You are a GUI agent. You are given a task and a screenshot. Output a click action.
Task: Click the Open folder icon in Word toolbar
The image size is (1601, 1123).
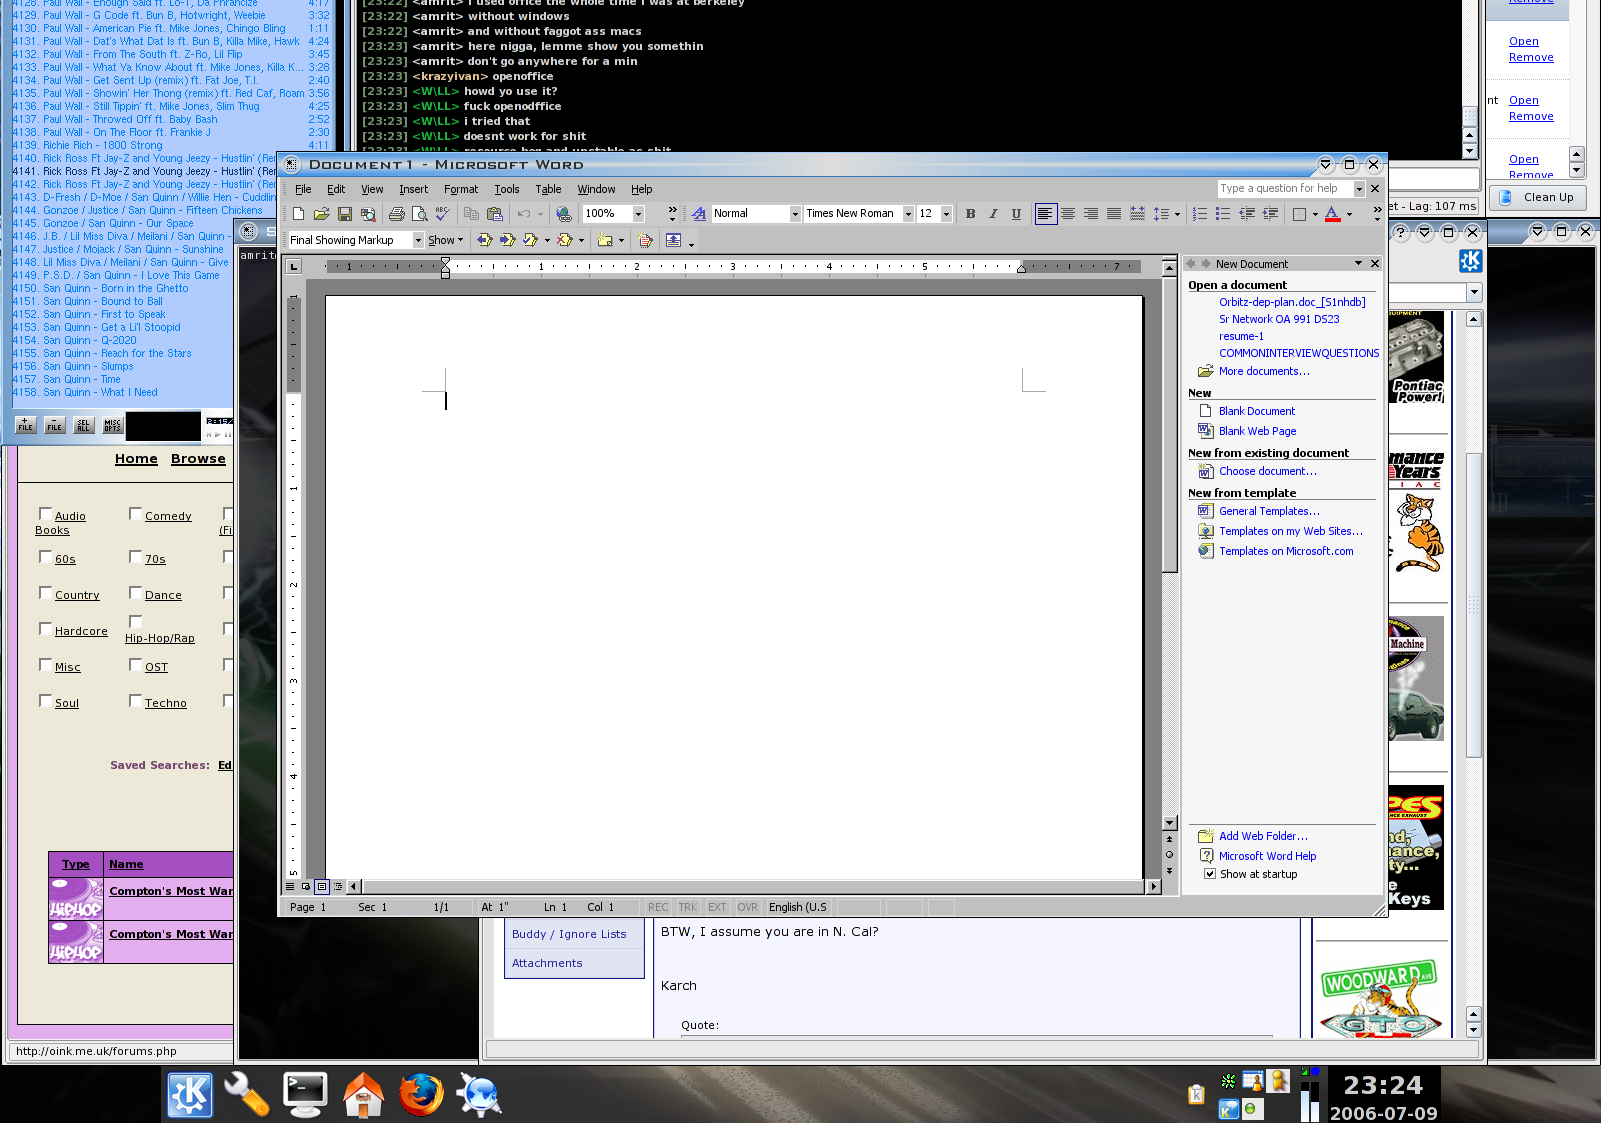point(321,214)
